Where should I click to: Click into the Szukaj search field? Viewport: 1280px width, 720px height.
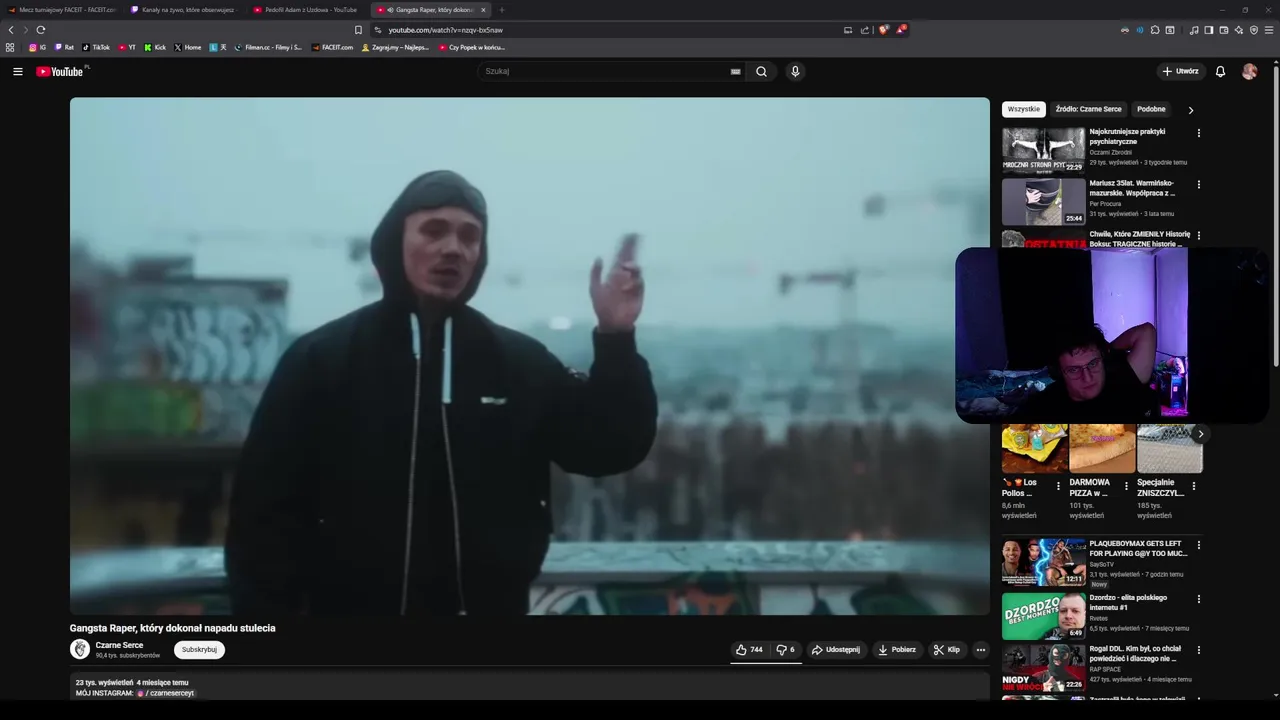[x=606, y=71]
